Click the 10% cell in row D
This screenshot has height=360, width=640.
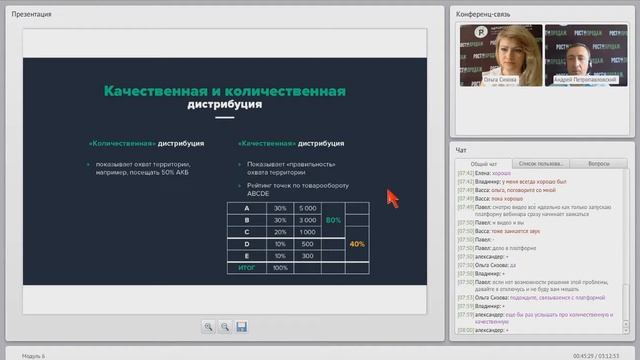click(280, 244)
